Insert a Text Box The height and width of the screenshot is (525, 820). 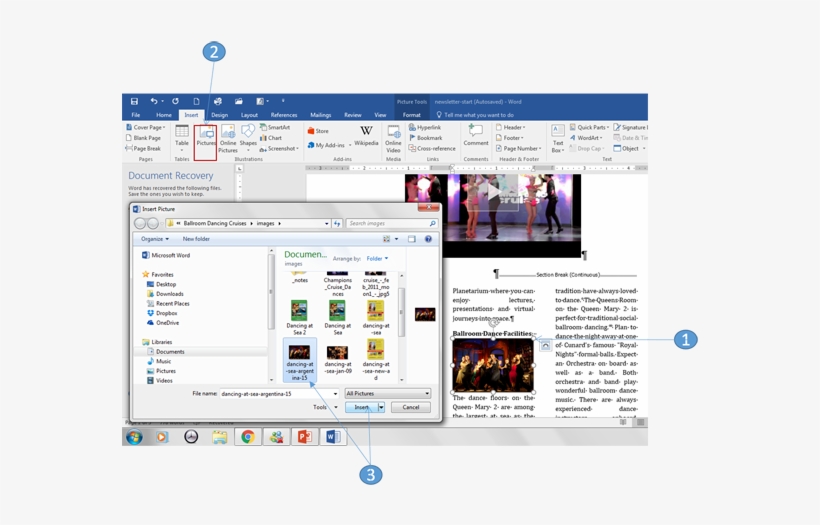[557, 139]
